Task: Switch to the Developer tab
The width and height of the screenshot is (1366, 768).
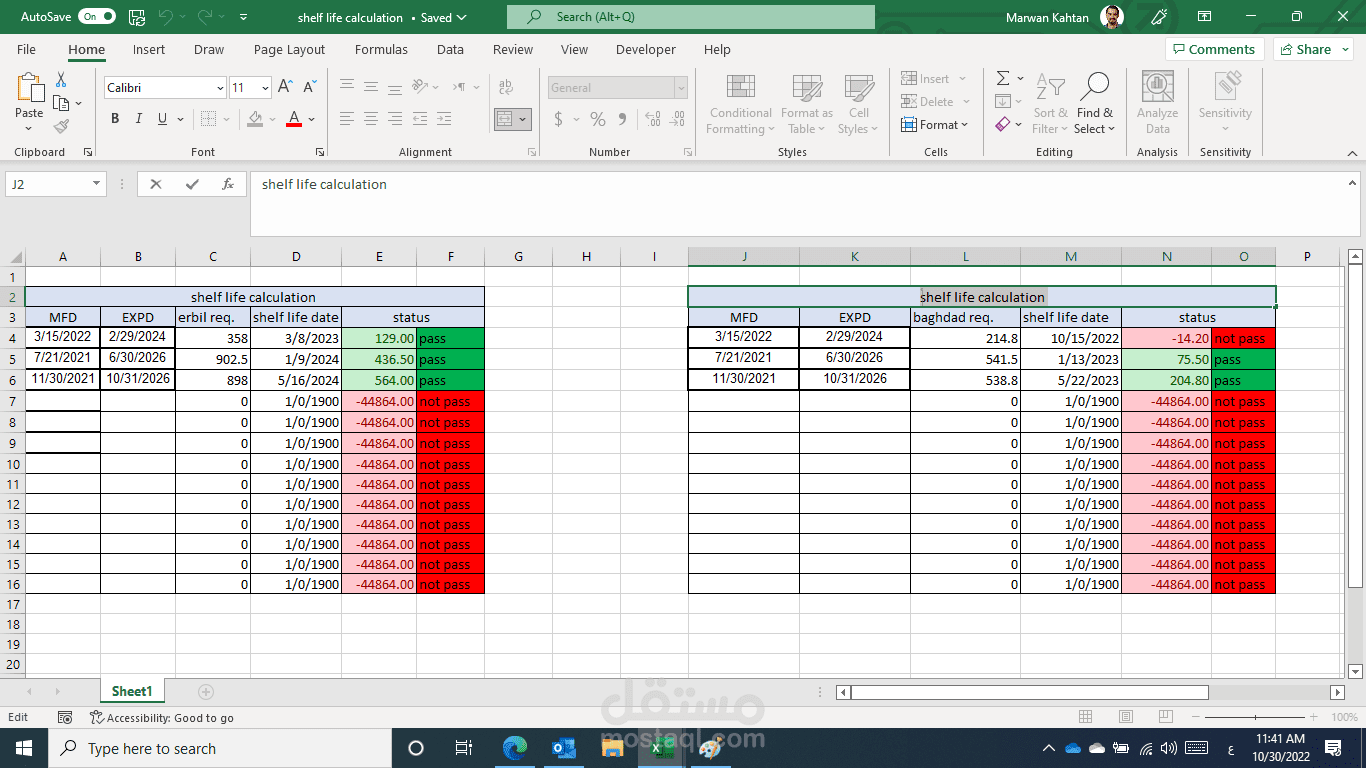Action: click(x=646, y=49)
